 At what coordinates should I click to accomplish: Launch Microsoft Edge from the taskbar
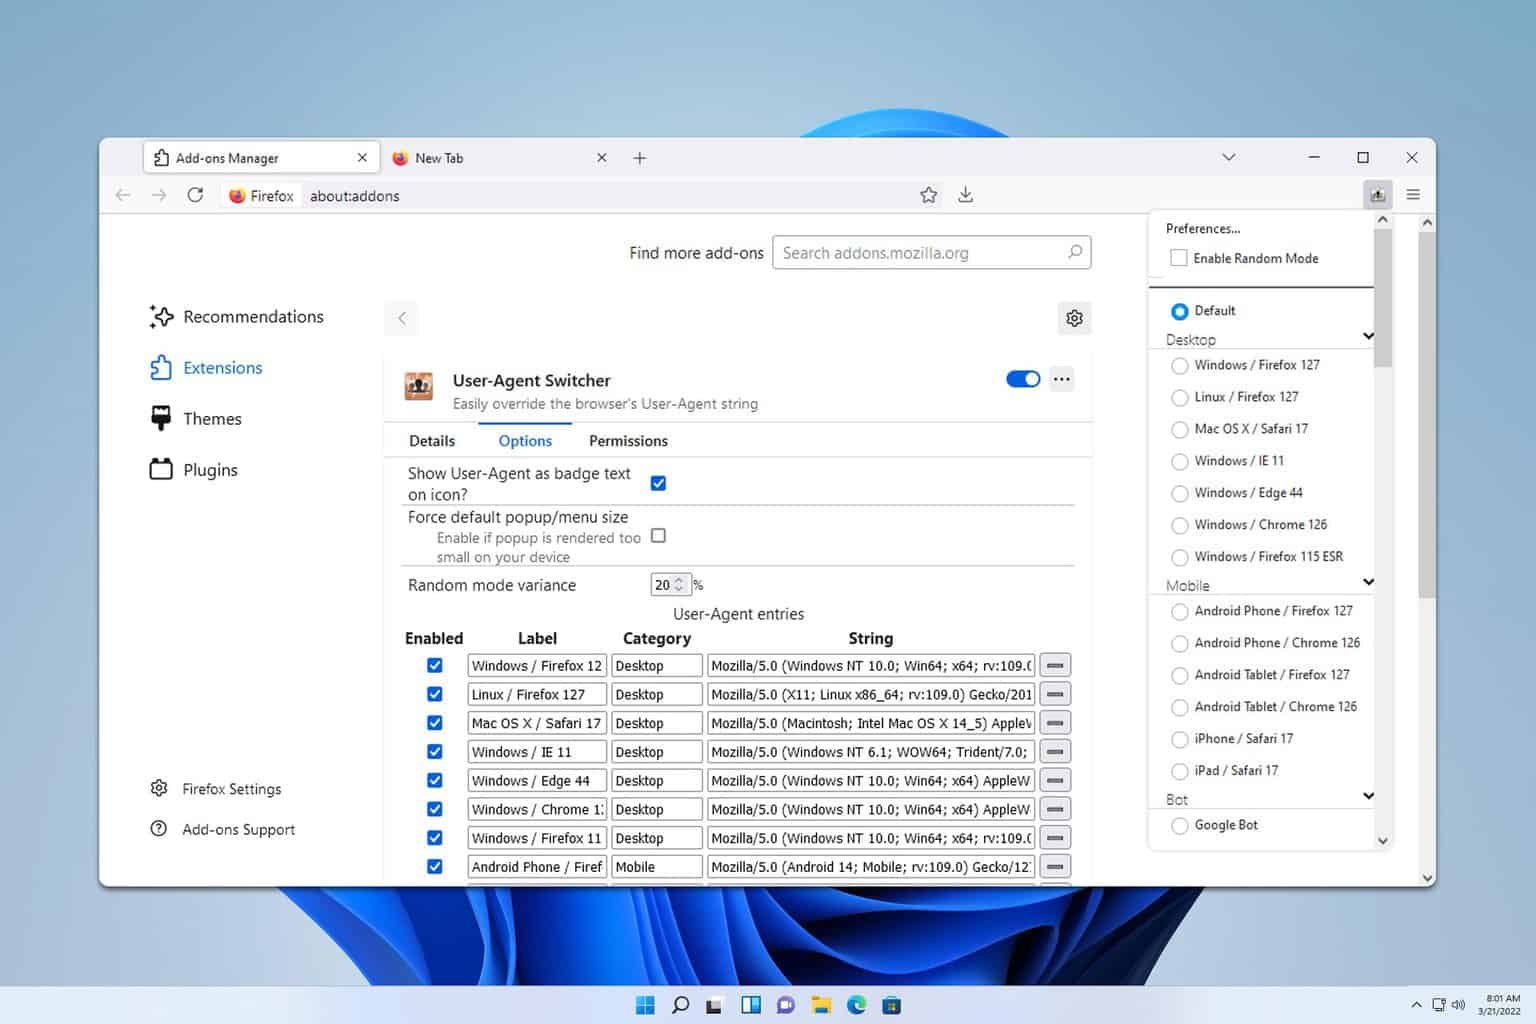tap(856, 1005)
